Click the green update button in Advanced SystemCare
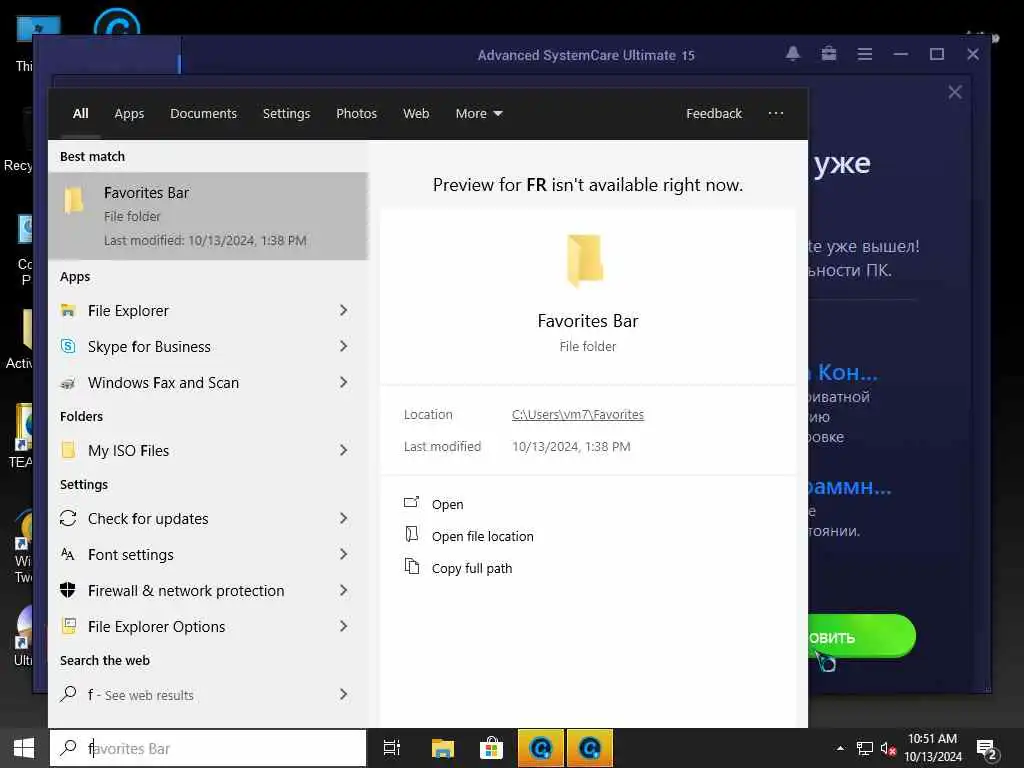 pos(861,636)
